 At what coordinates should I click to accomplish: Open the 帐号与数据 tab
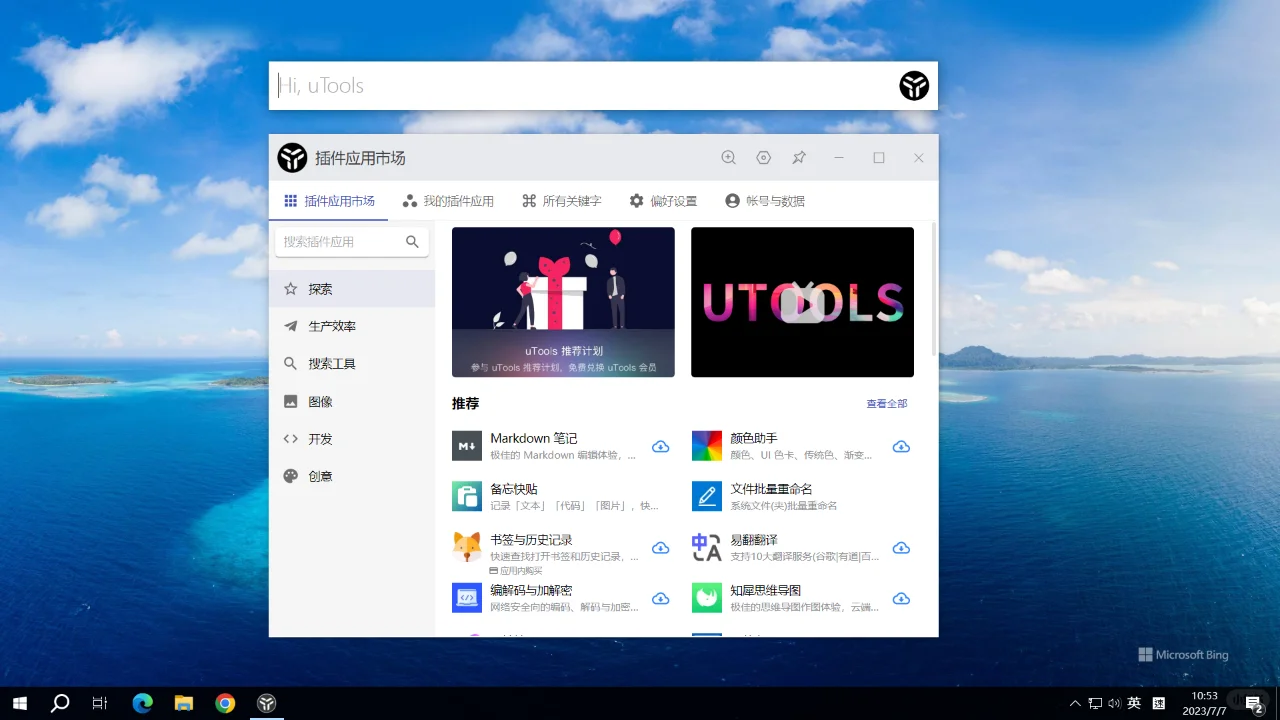[x=765, y=201]
